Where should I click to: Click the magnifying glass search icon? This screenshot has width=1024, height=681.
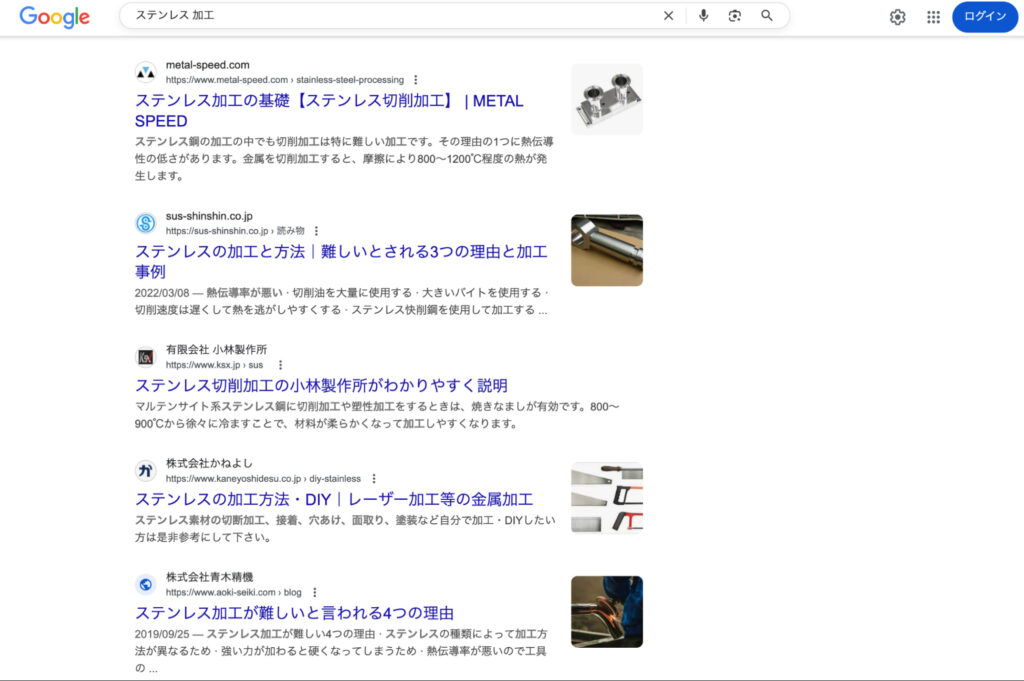[x=767, y=16]
